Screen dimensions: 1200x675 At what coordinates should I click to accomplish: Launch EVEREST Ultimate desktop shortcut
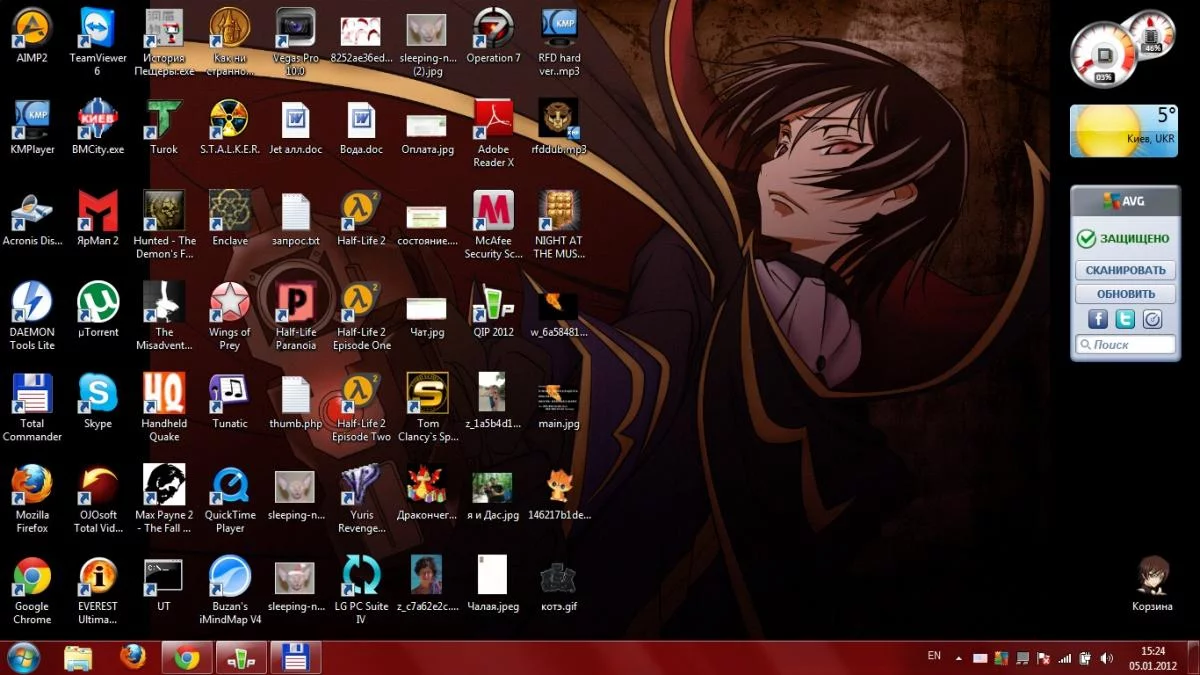tap(98, 591)
